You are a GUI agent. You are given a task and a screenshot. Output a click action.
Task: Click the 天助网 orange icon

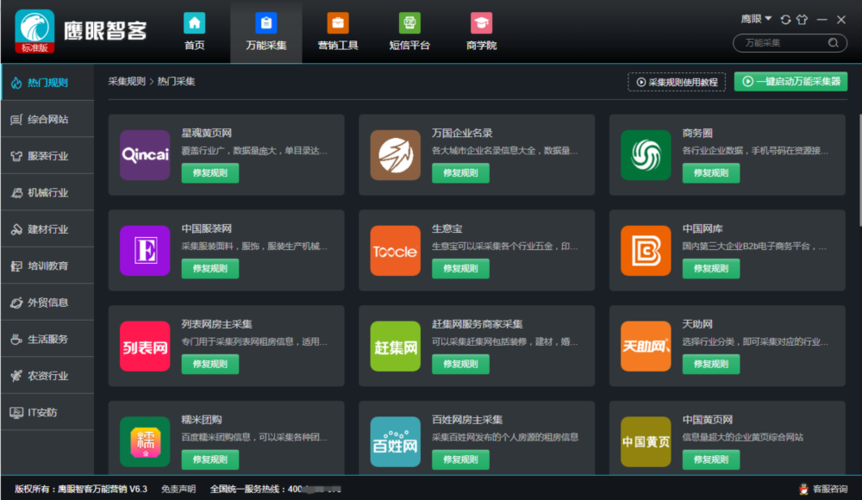(646, 346)
